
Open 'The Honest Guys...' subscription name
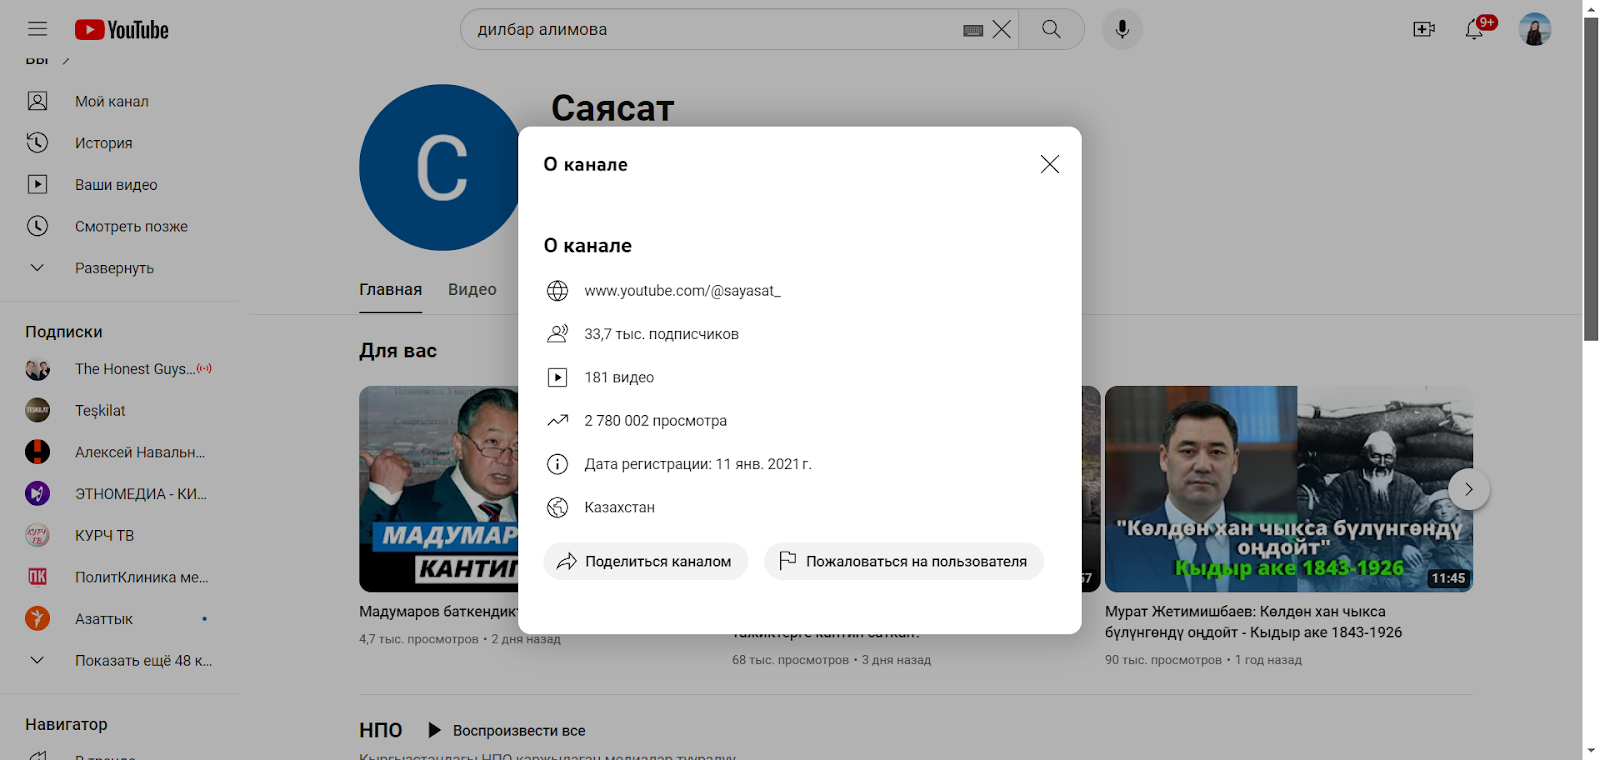(135, 369)
